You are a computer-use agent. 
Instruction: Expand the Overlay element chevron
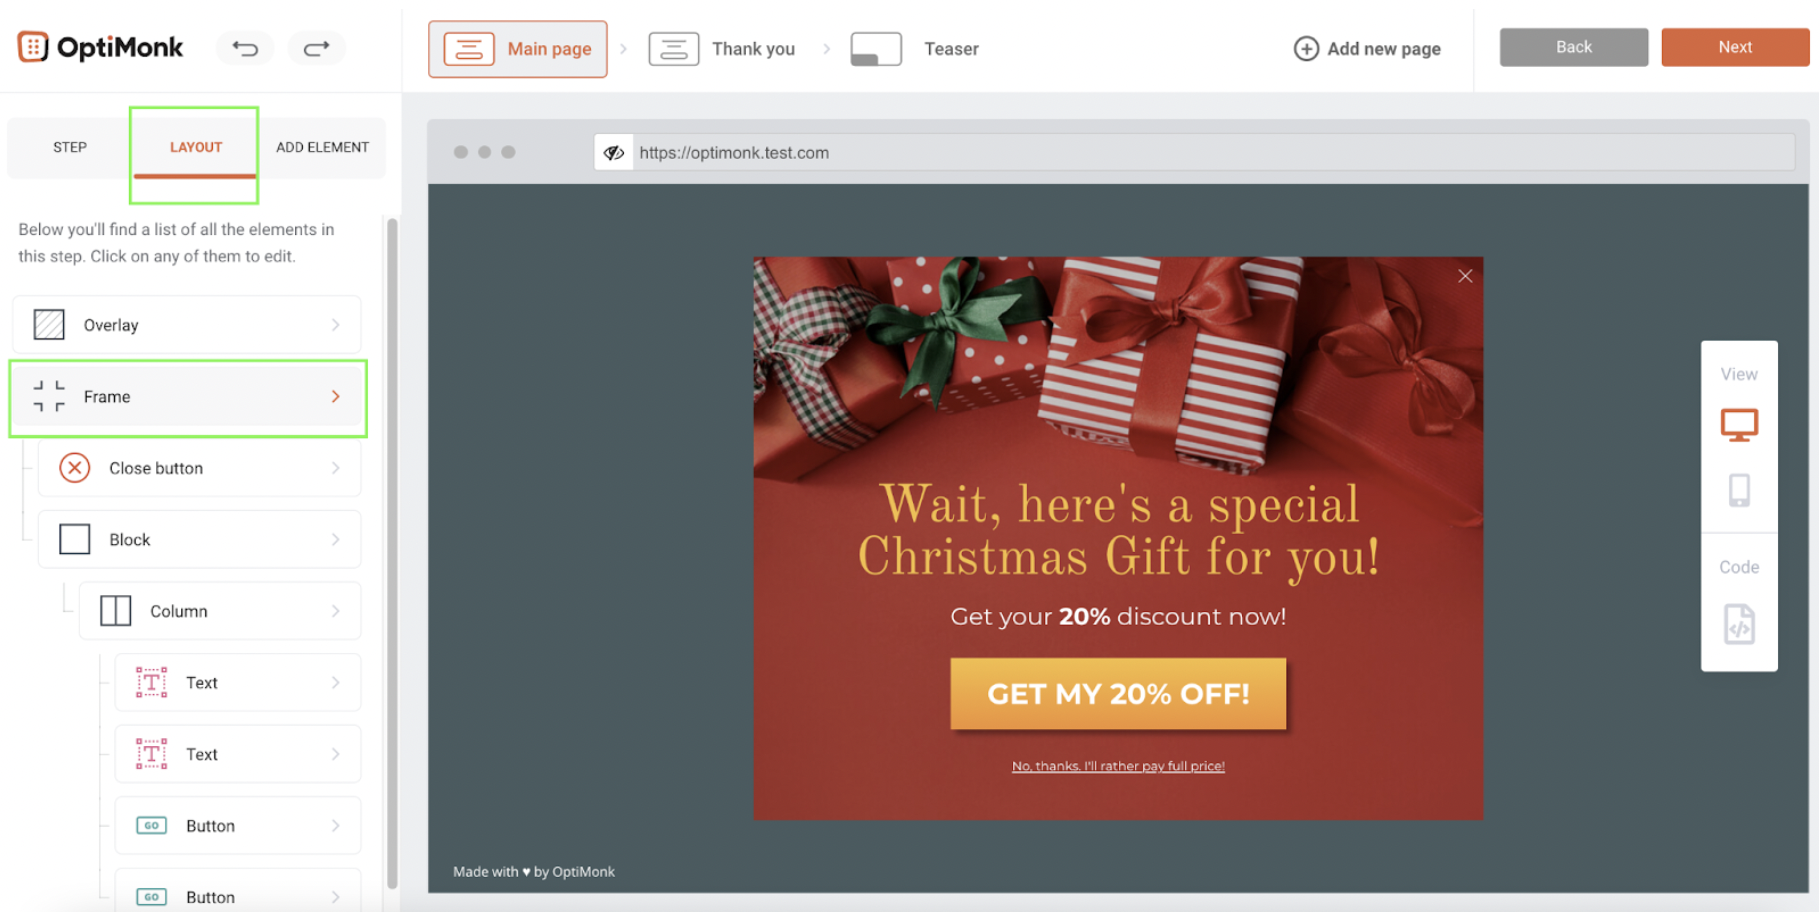tap(336, 325)
